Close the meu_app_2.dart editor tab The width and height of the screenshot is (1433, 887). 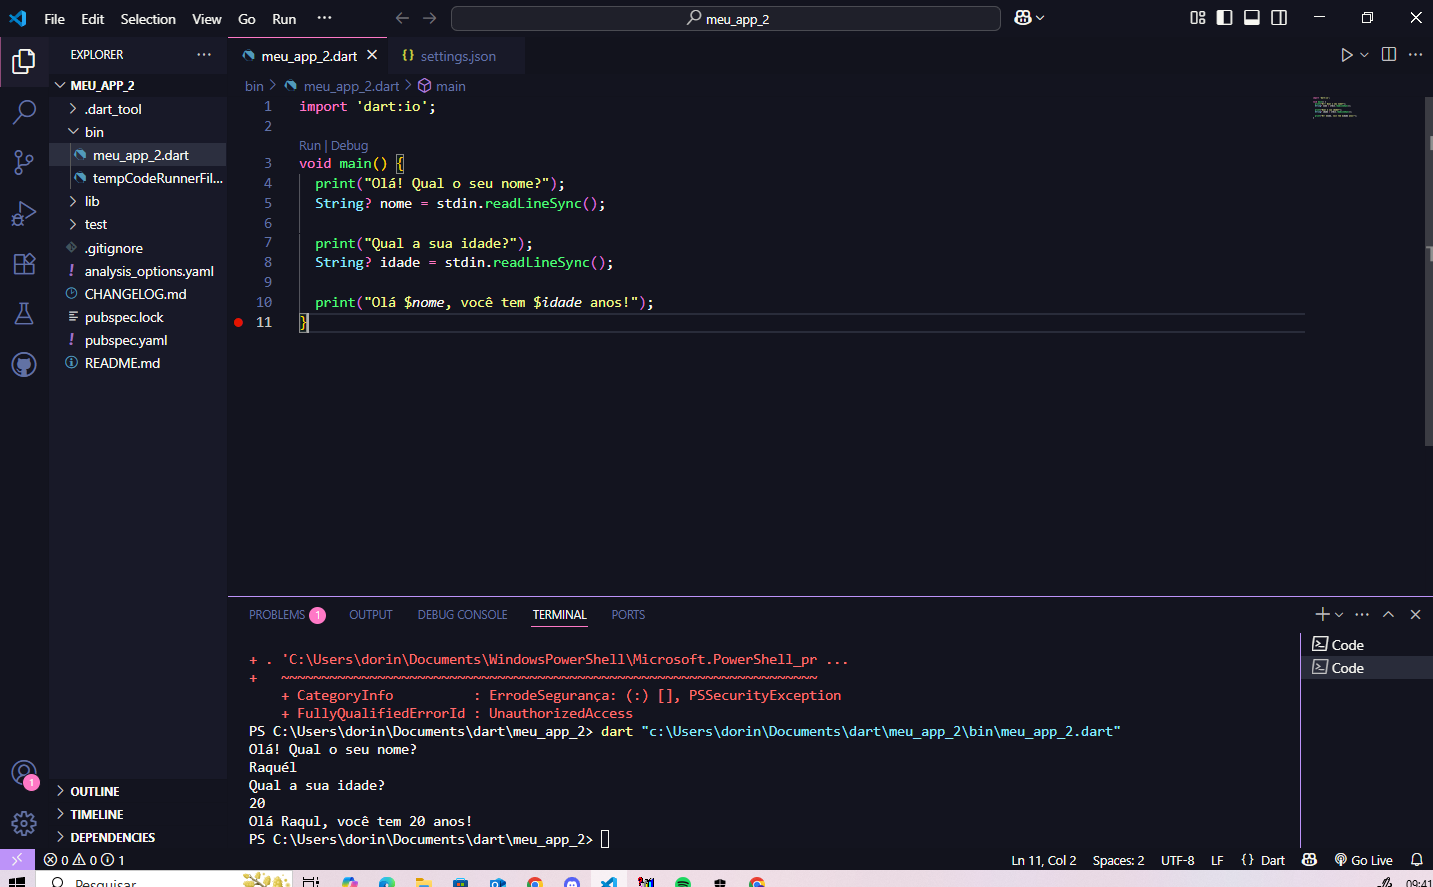coord(372,55)
